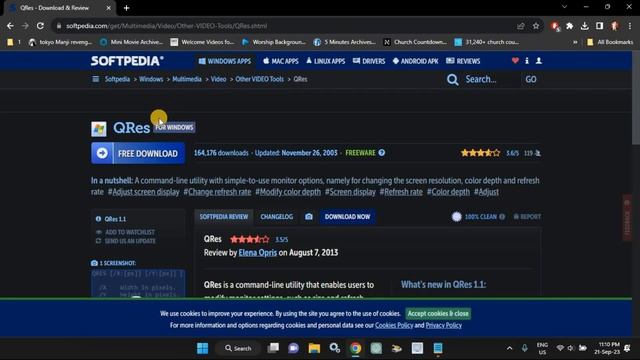Click the search magnifier icon
Screen dimensions: 640x360
point(452,79)
